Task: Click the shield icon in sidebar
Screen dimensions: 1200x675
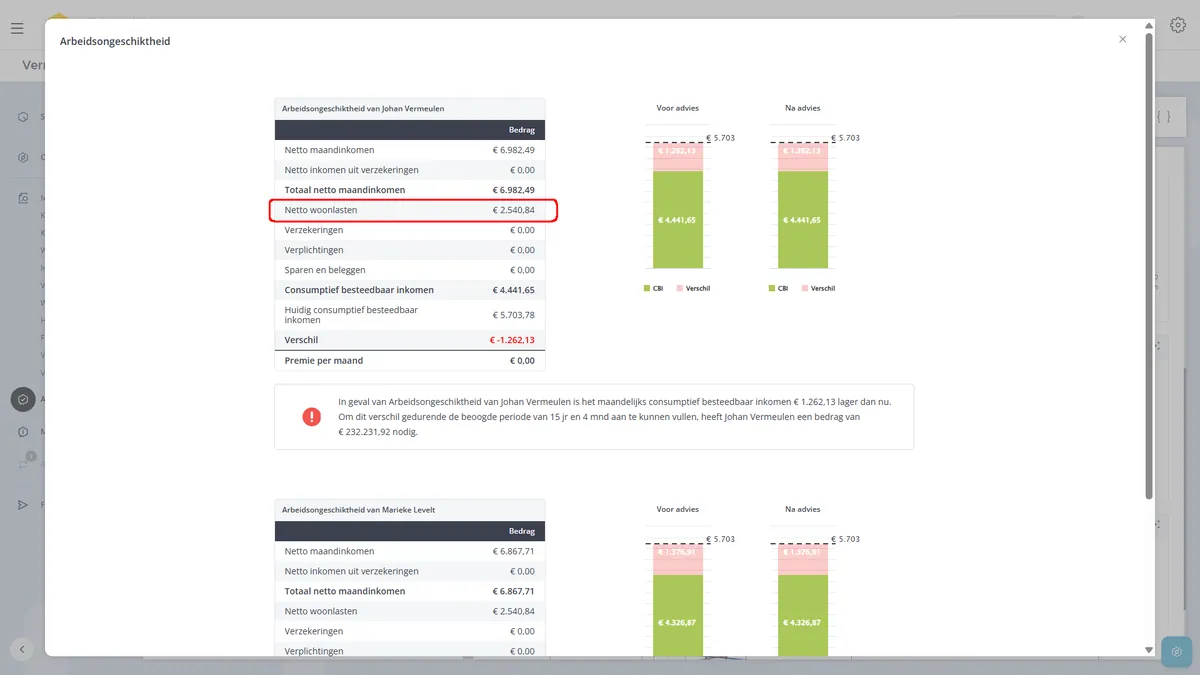Action: pyautogui.click(x=23, y=399)
